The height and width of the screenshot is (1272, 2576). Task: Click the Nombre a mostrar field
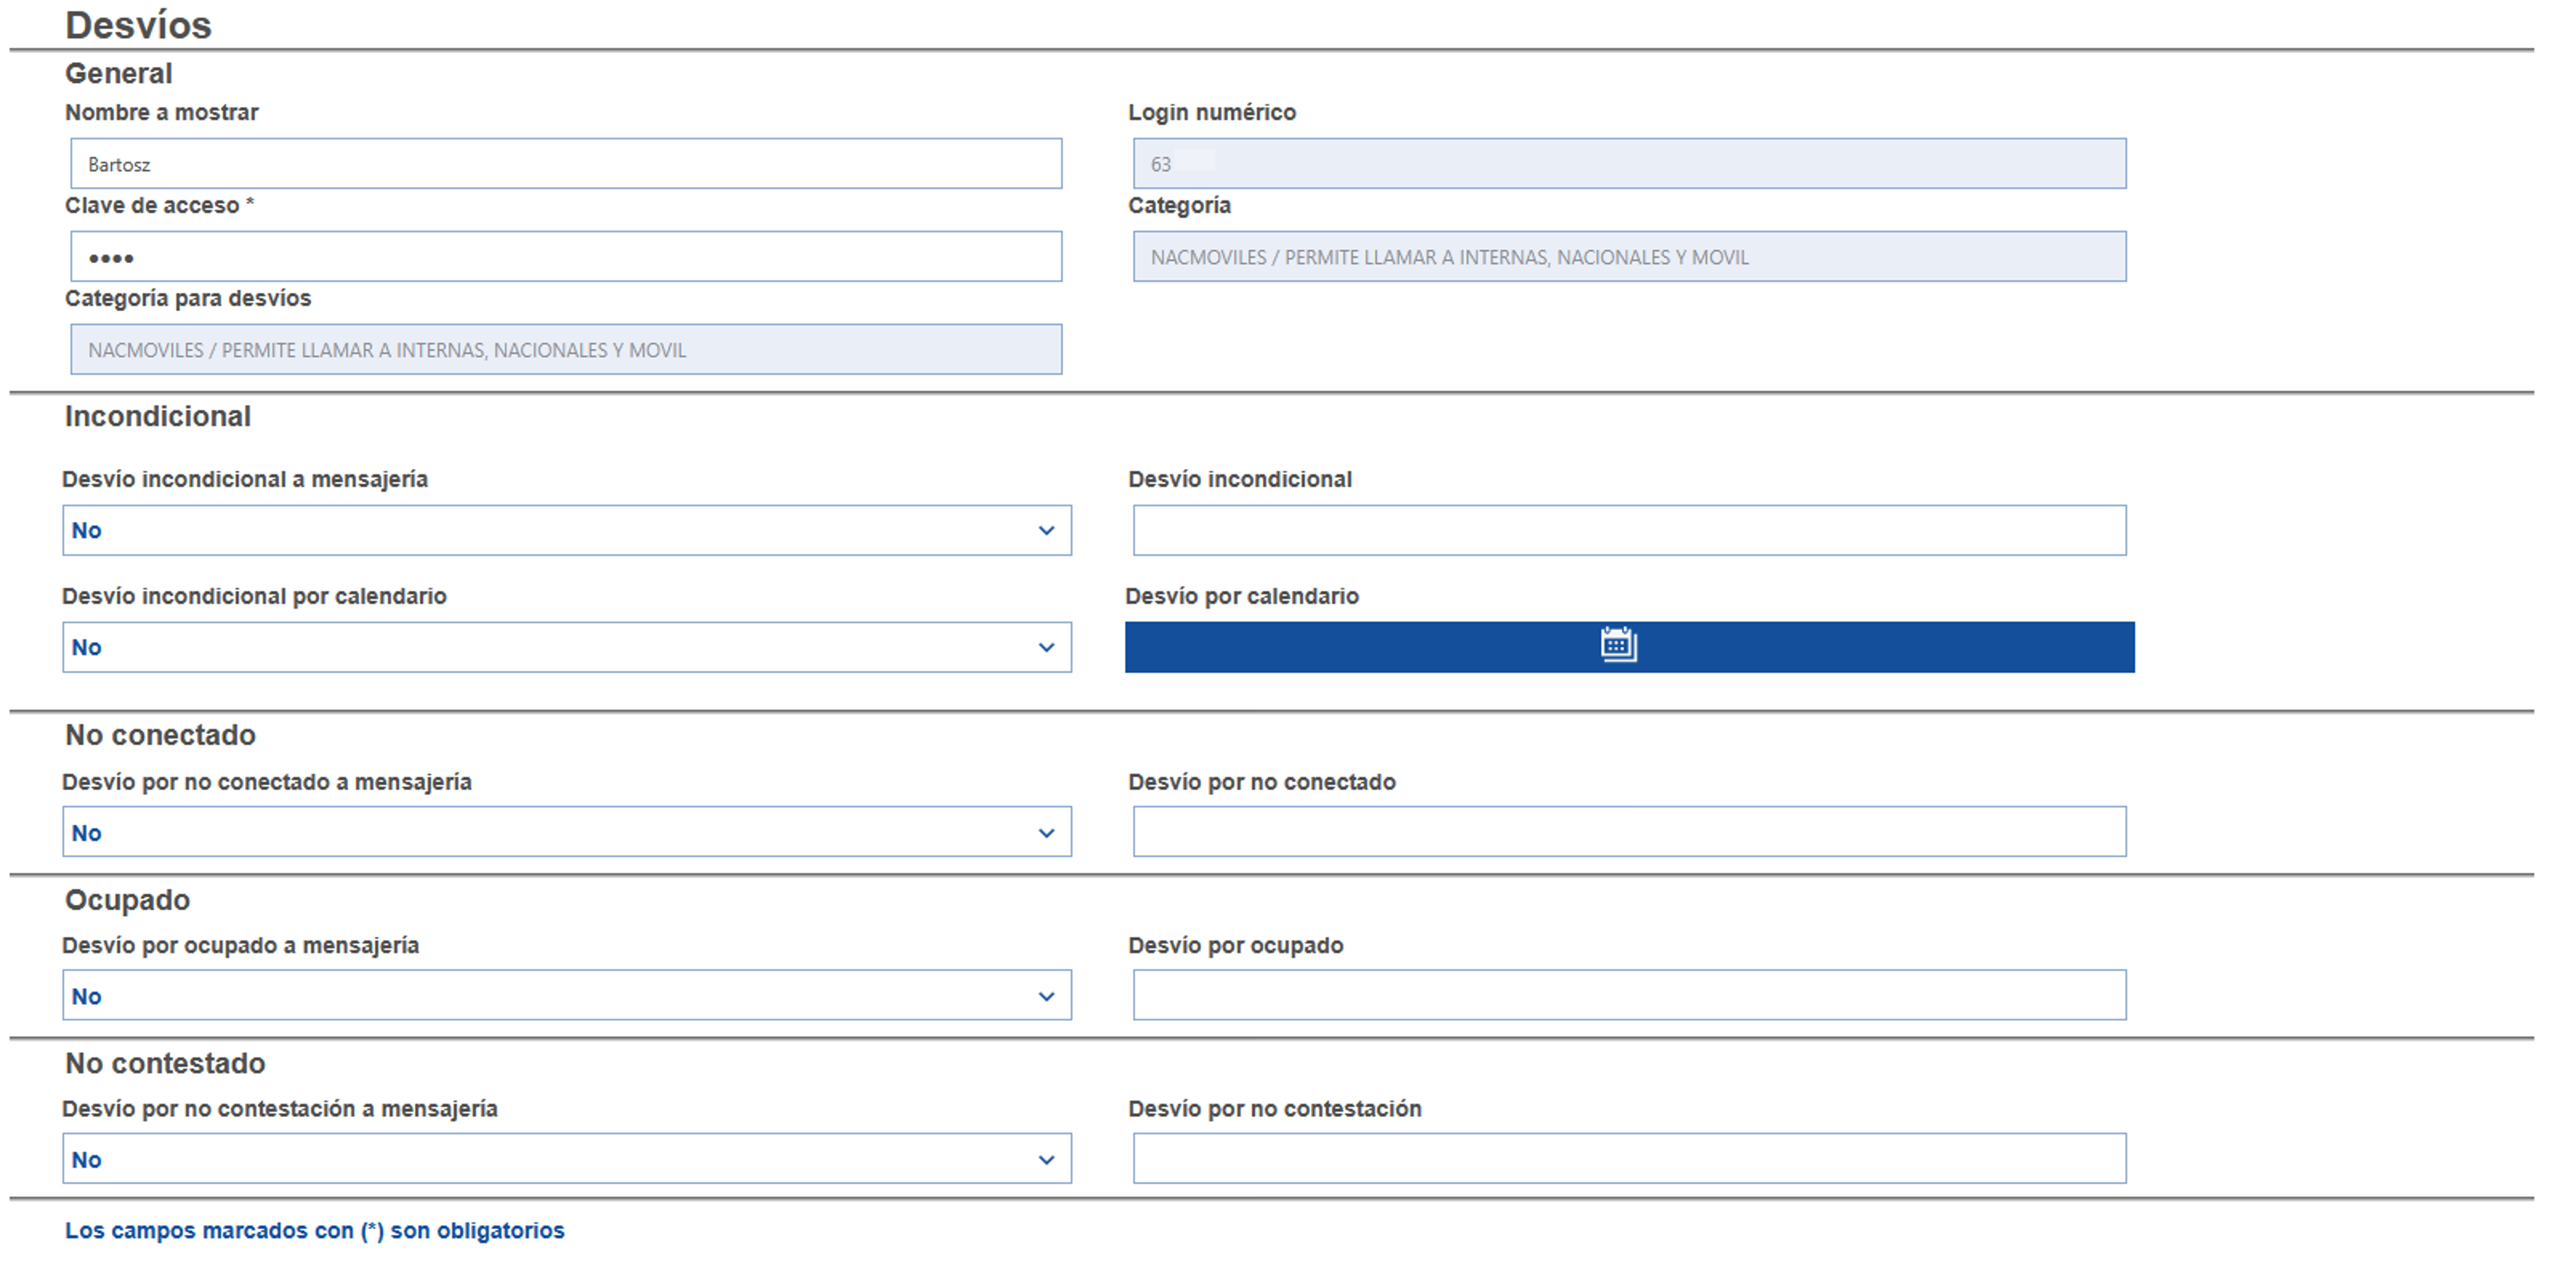(566, 164)
